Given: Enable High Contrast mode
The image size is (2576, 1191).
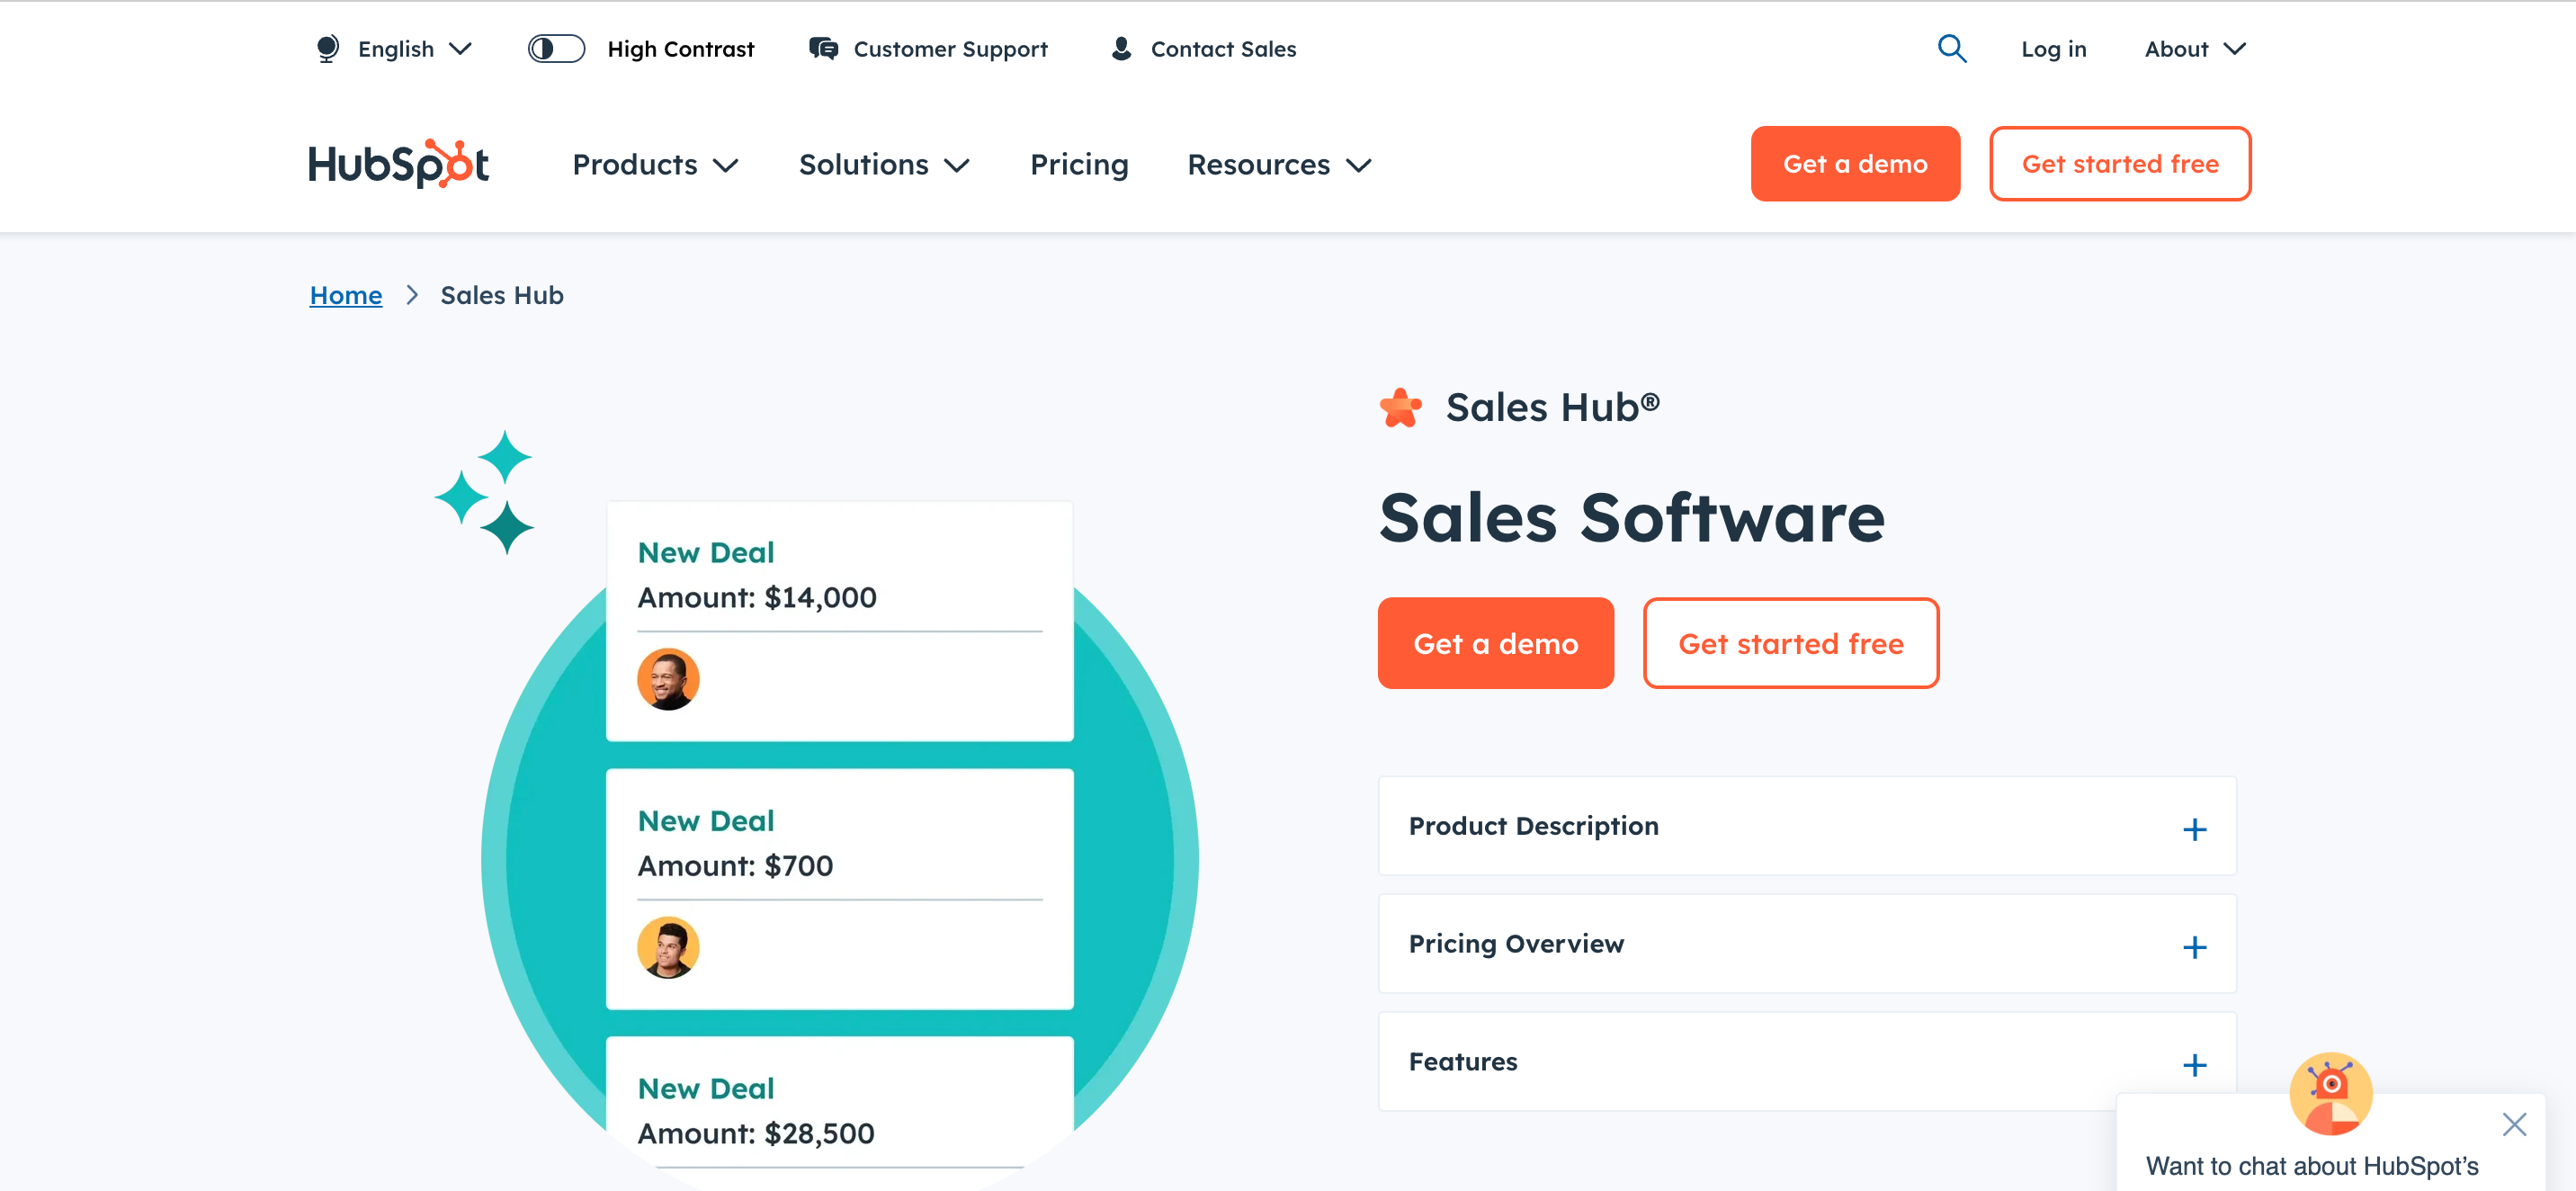Looking at the screenshot, I should pos(556,48).
